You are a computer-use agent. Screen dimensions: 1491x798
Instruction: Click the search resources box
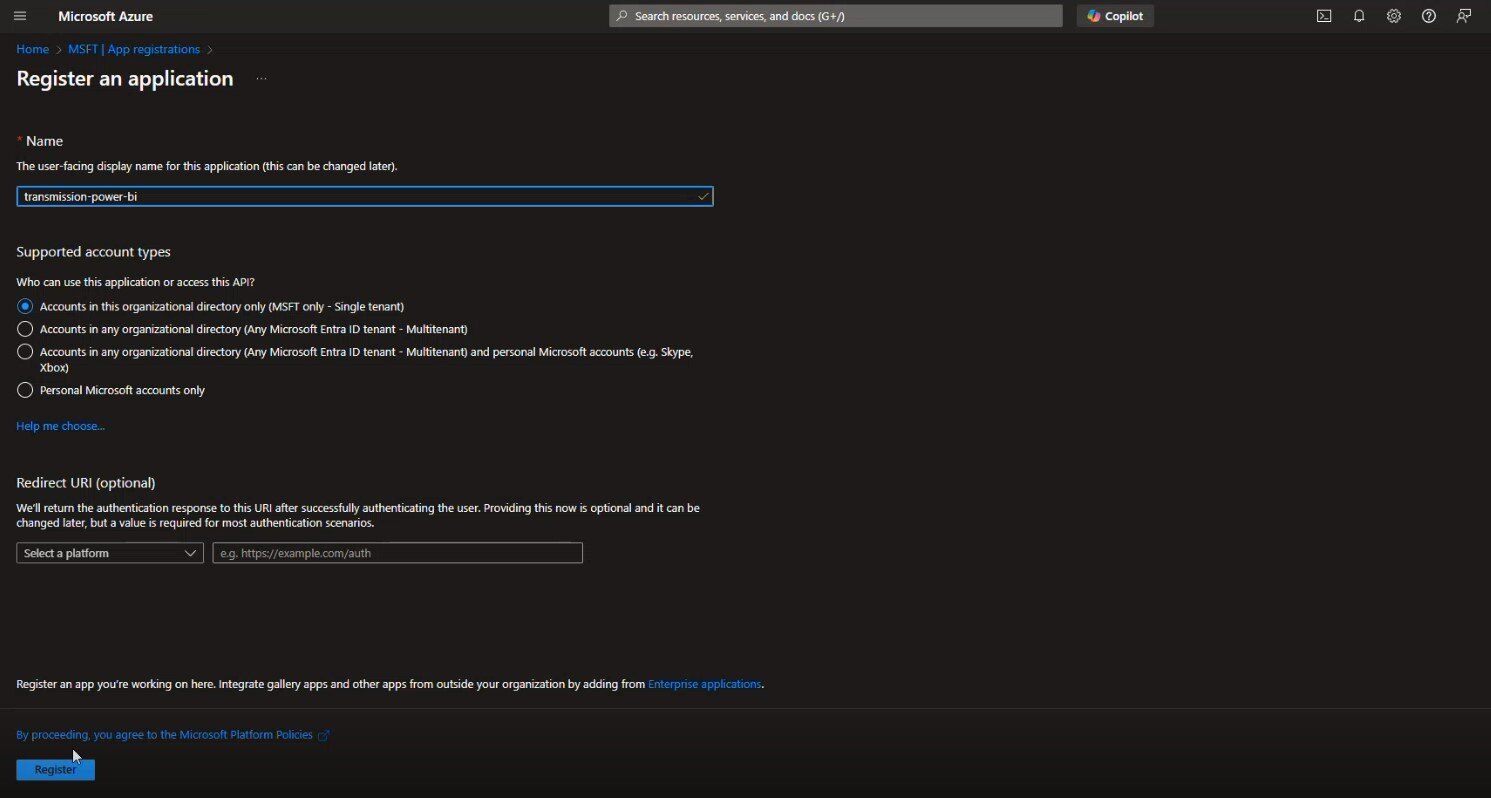(x=836, y=16)
